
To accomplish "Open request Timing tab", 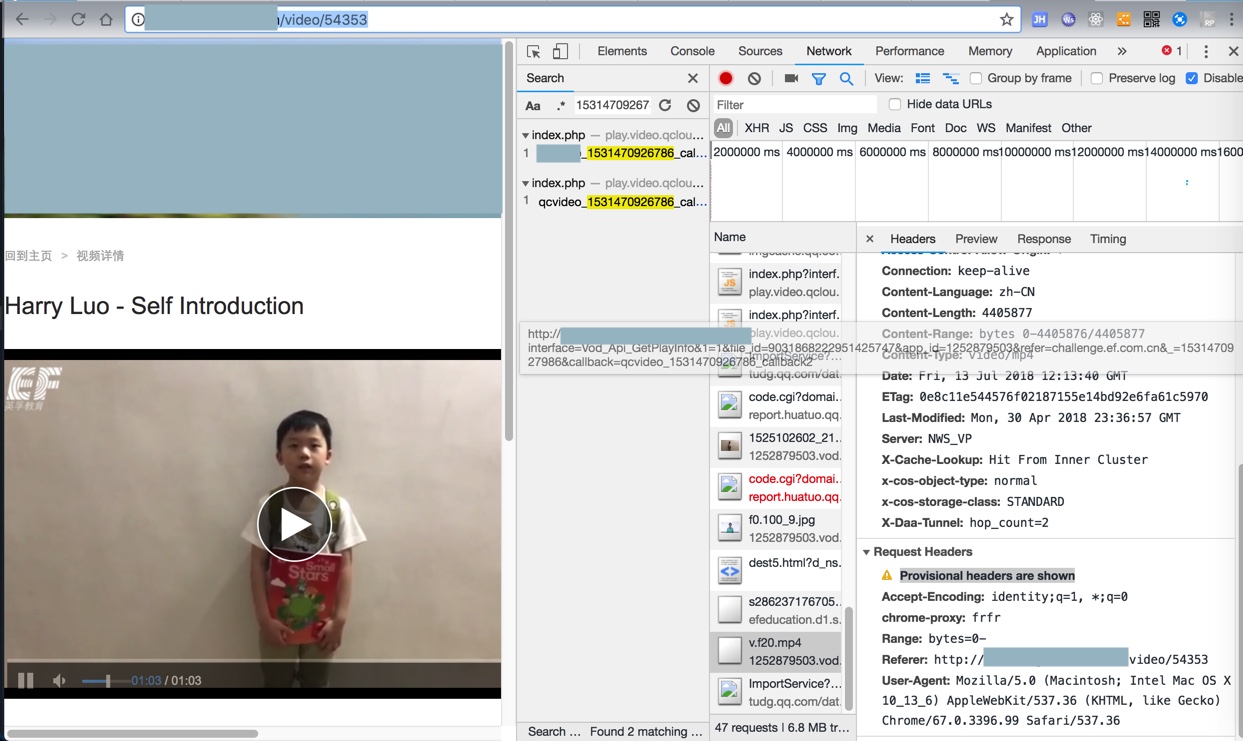I will click(x=1108, y=239).
